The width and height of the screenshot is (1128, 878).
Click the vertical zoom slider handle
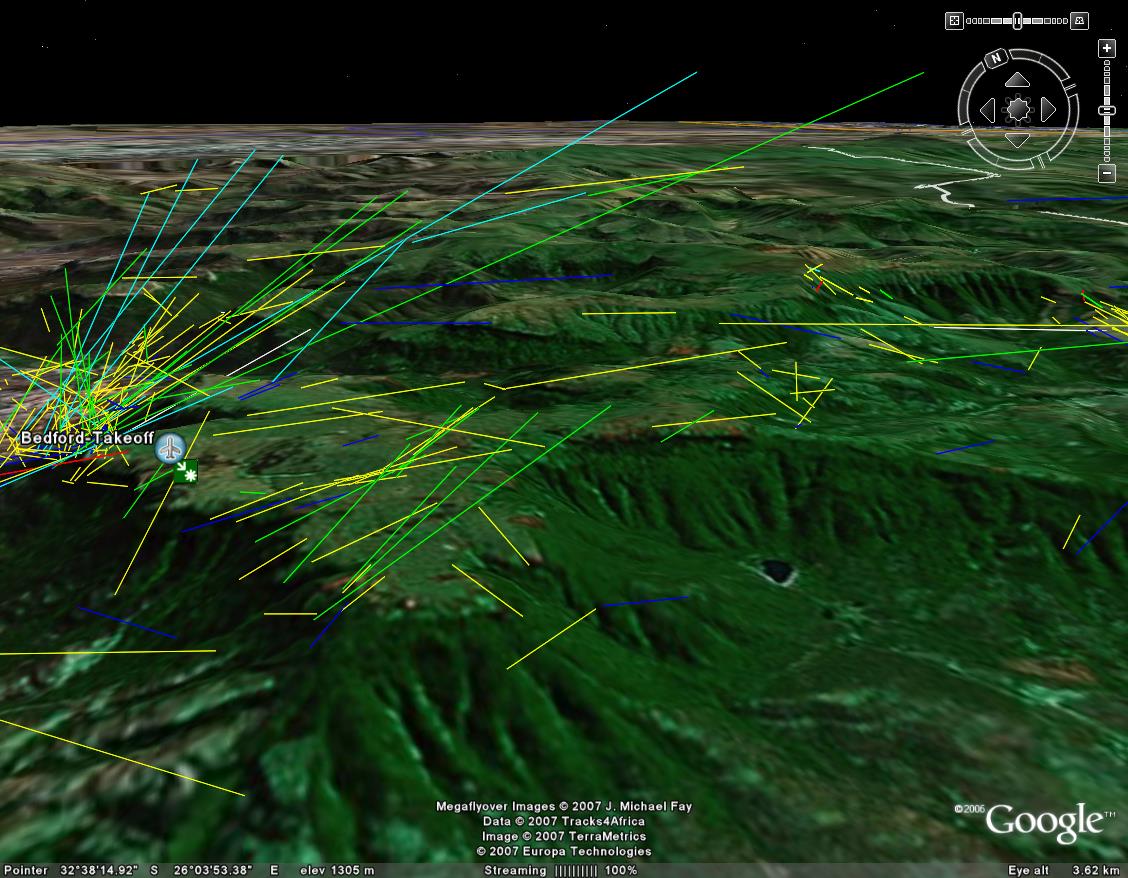pos(1107,110)
